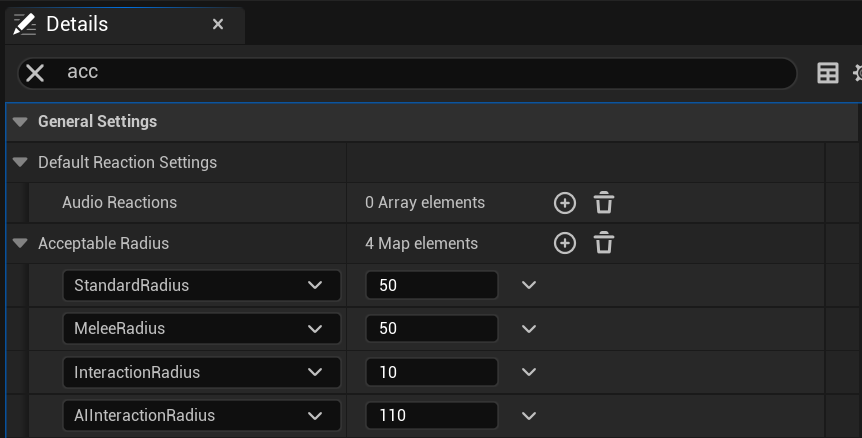Image resolution: width=862 pixels, height=438 pixels.
Task: Edit the AIInteractionRadius value of 110
Action: [x=431, y=415]
